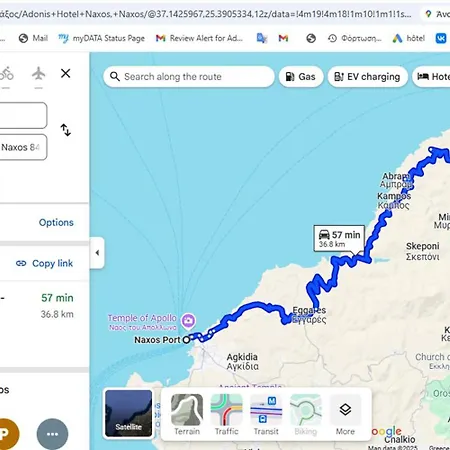Switch to Satellite view thumbnail
This screenshot has height=450, width=450.
point(128,413)
